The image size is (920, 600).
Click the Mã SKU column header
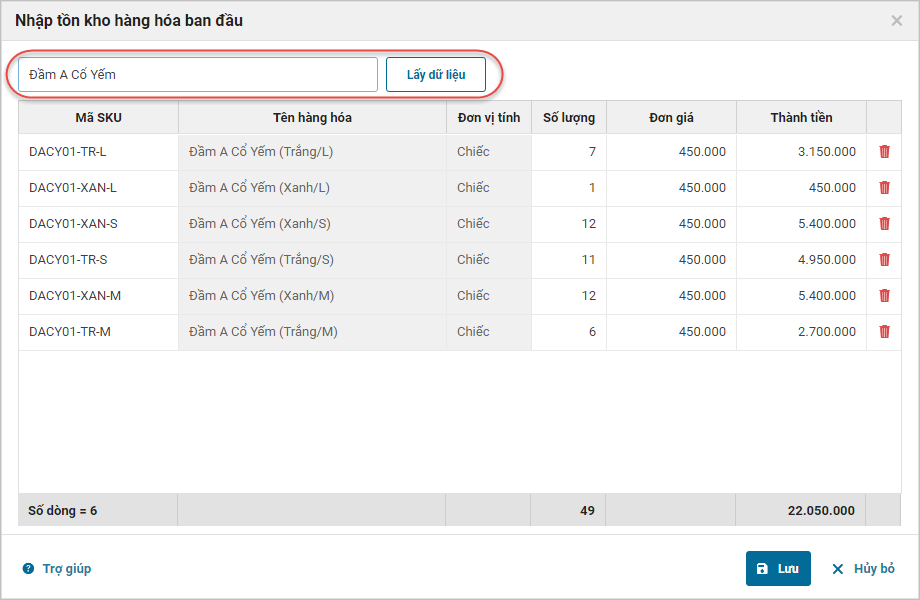click(x=98, y=118)
